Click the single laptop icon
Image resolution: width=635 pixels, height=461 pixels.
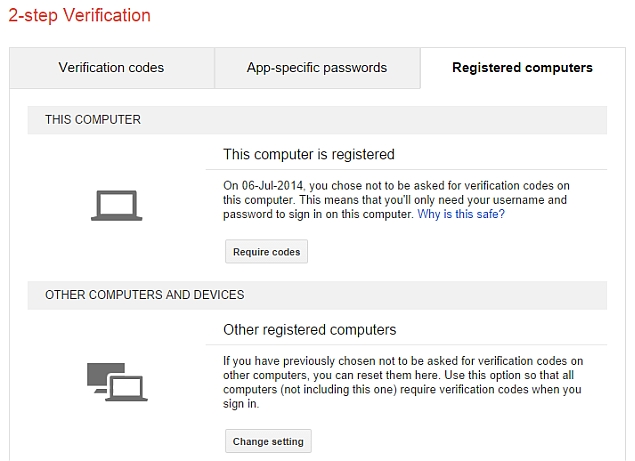pos(117,205)
